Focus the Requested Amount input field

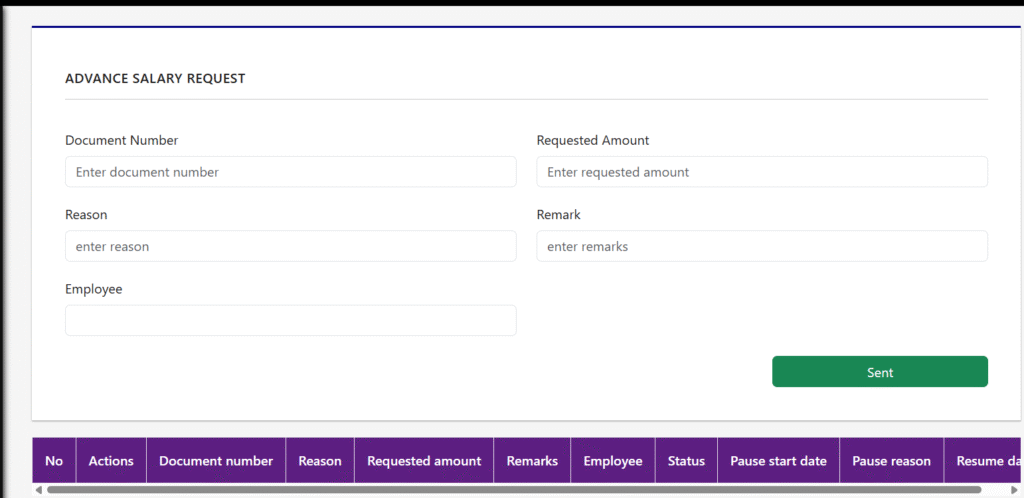coord(762,172)
